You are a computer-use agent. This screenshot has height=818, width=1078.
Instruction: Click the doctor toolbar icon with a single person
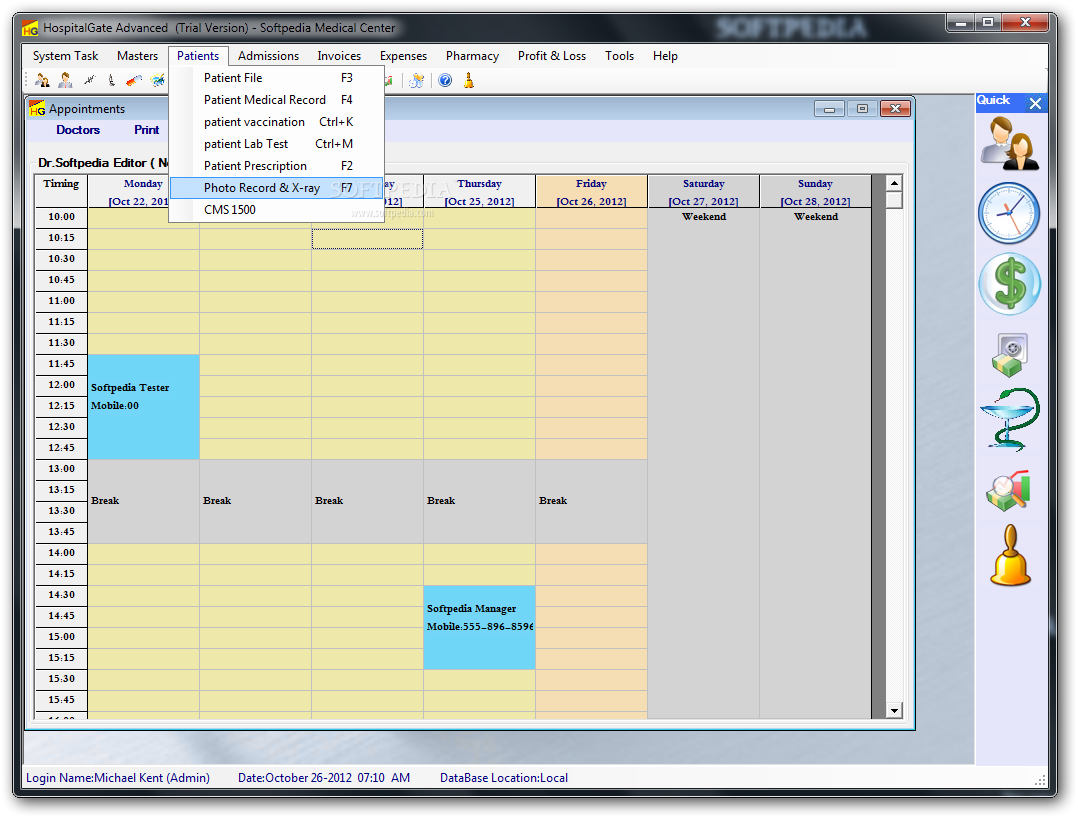click(x=65, y=80)
